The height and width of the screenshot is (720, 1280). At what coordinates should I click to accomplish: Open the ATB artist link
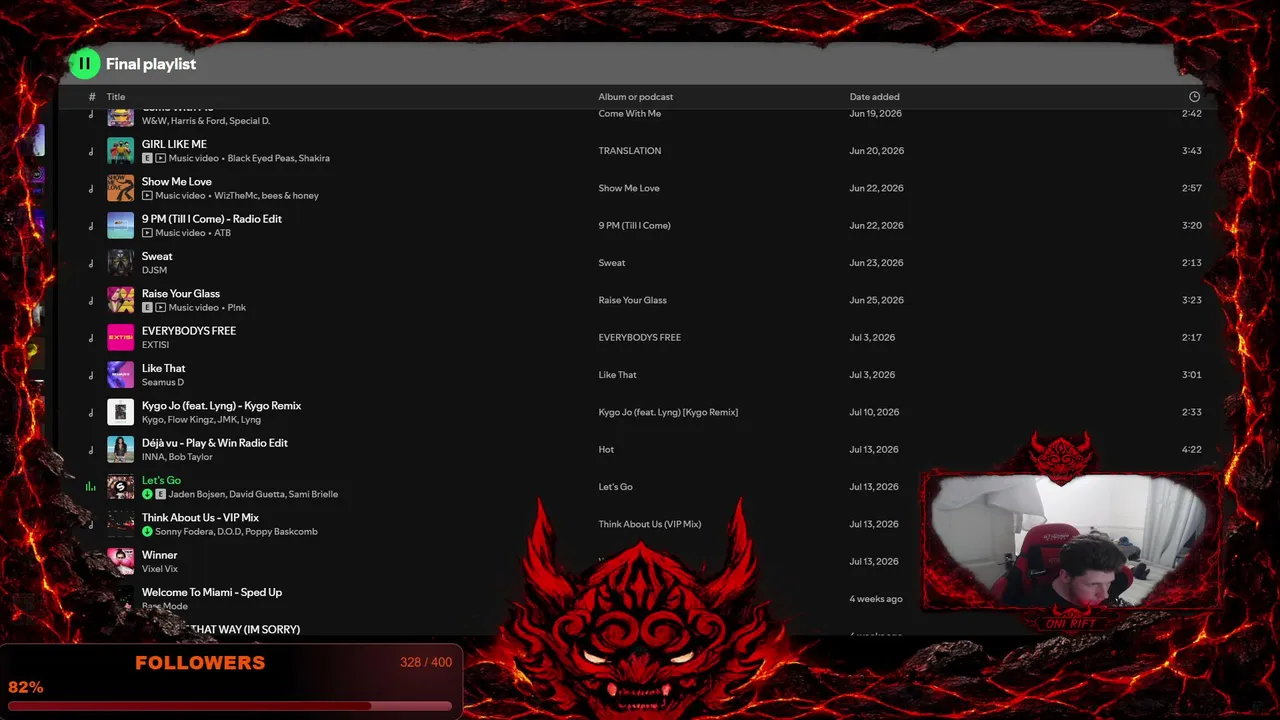tap(222, 233)
